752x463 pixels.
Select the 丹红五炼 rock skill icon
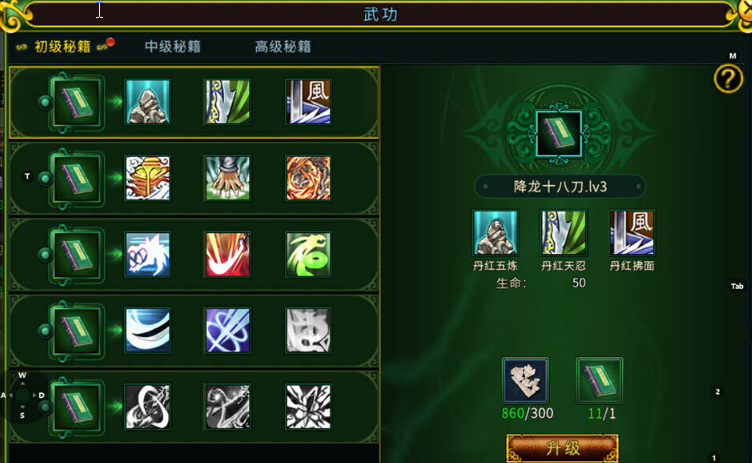coord(495,233)
